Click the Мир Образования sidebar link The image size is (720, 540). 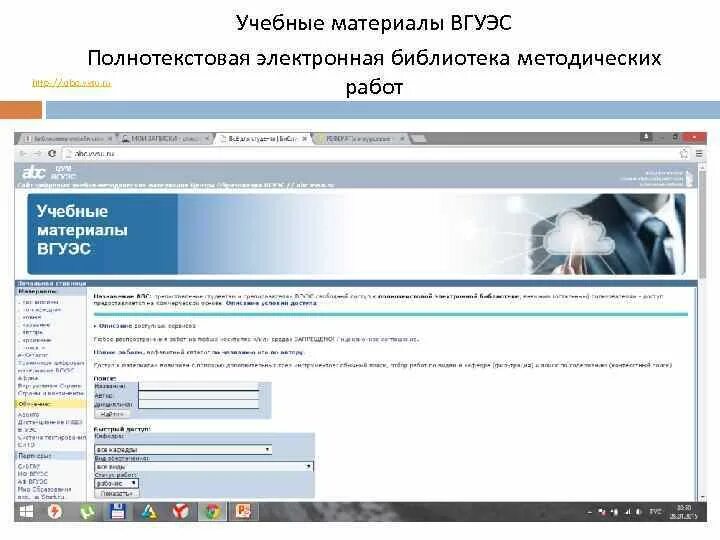click(x=44, y=489)
